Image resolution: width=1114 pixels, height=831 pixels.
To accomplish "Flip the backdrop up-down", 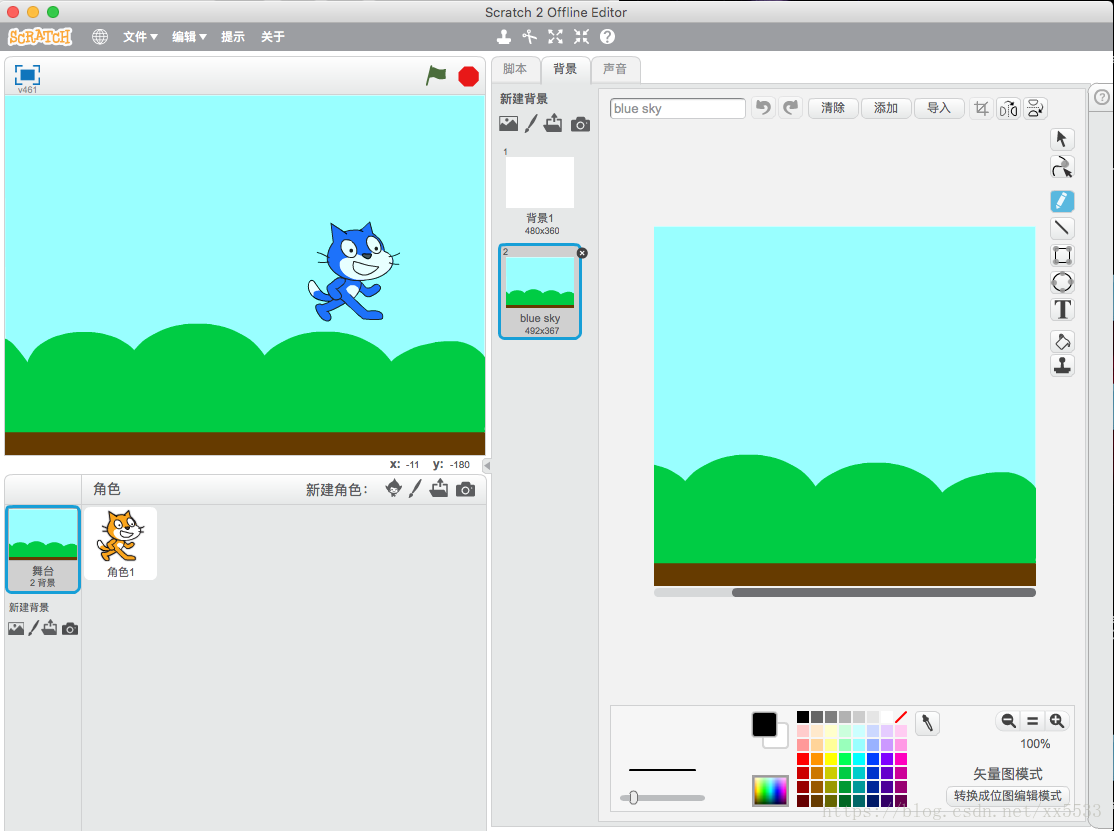I will pos(1035,108).
